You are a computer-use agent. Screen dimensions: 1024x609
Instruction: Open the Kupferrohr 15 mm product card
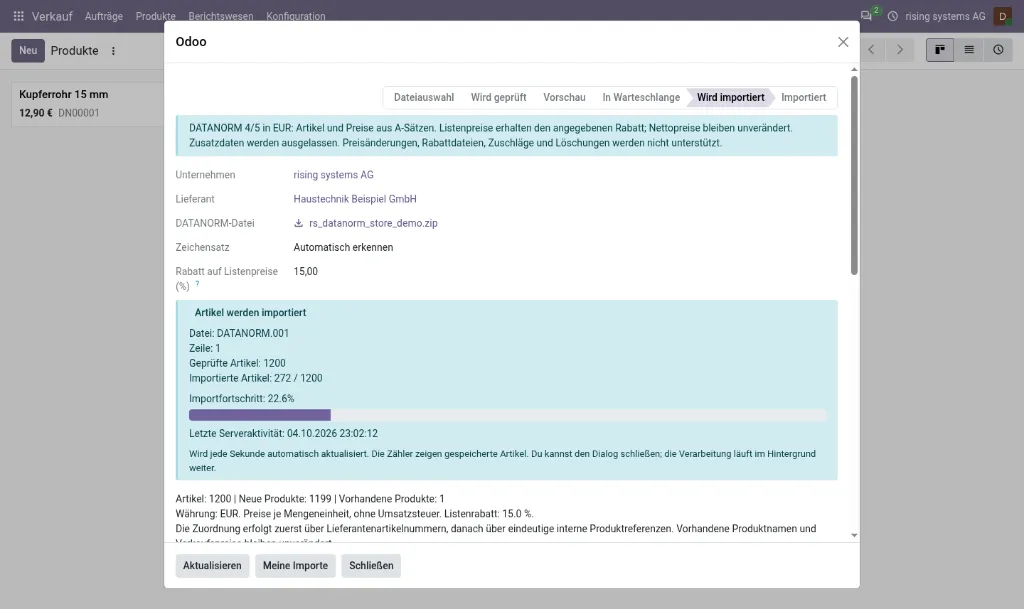click(88, 104)
